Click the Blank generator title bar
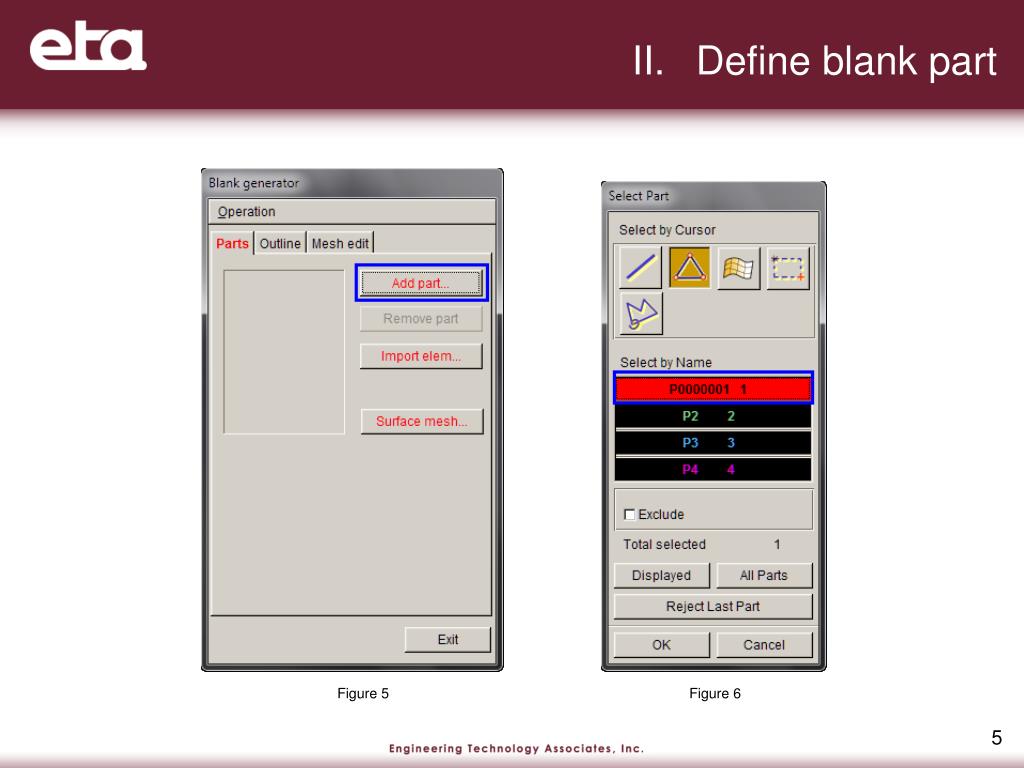 pyautogui.click(x=352, y=183)
